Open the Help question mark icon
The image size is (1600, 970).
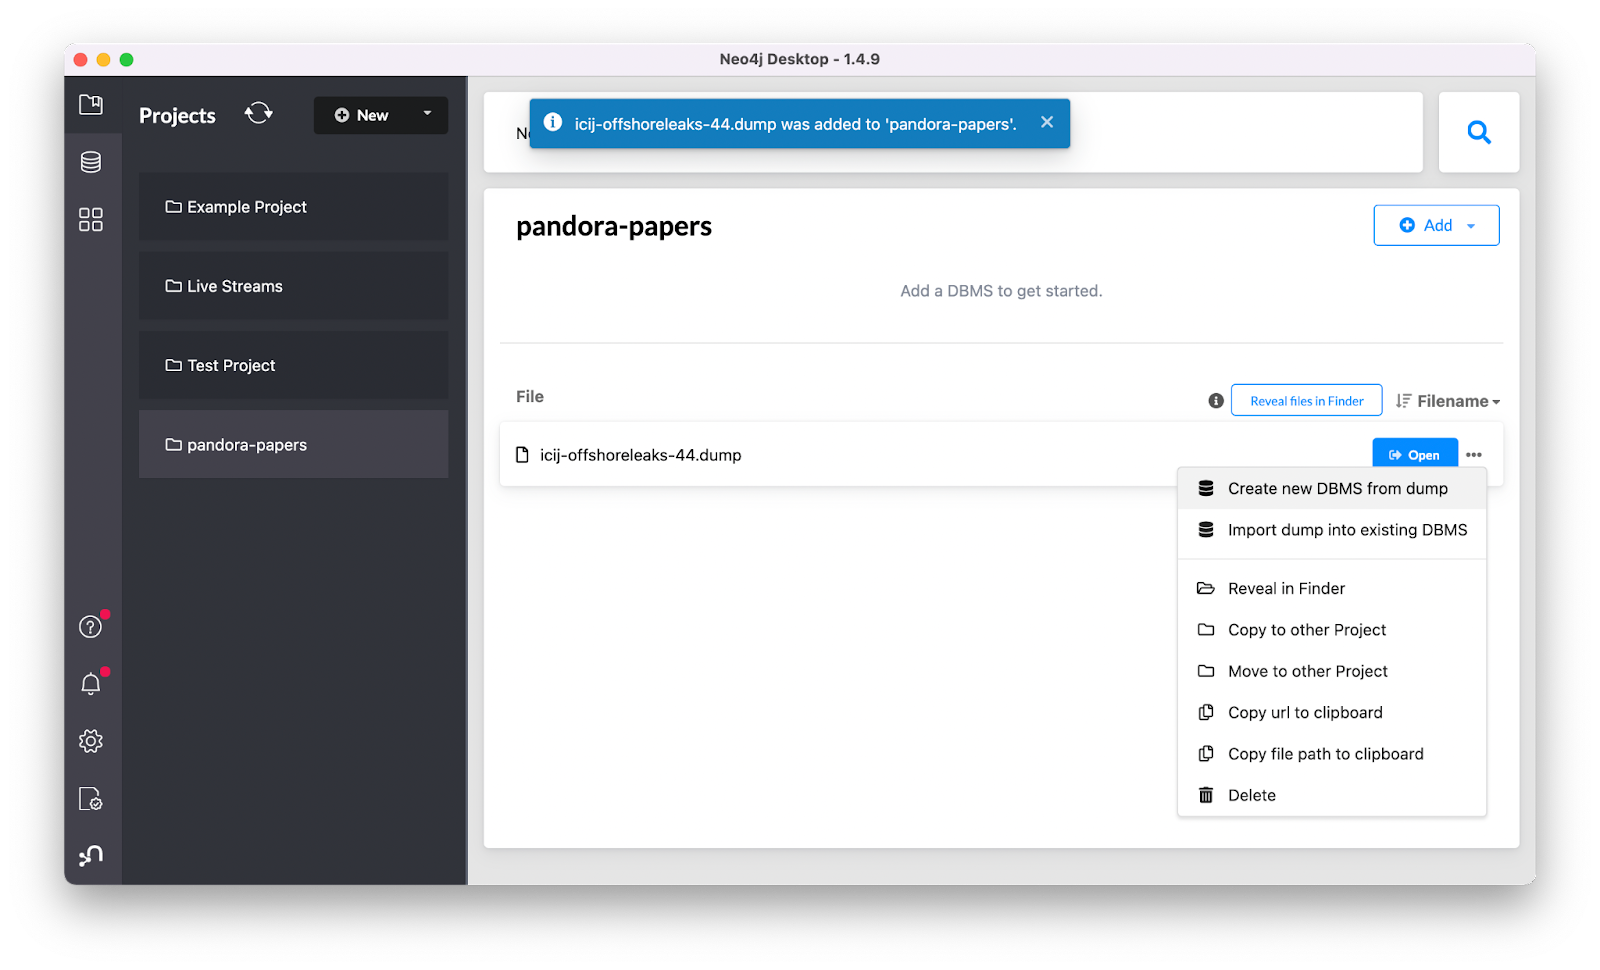point(91,626)
